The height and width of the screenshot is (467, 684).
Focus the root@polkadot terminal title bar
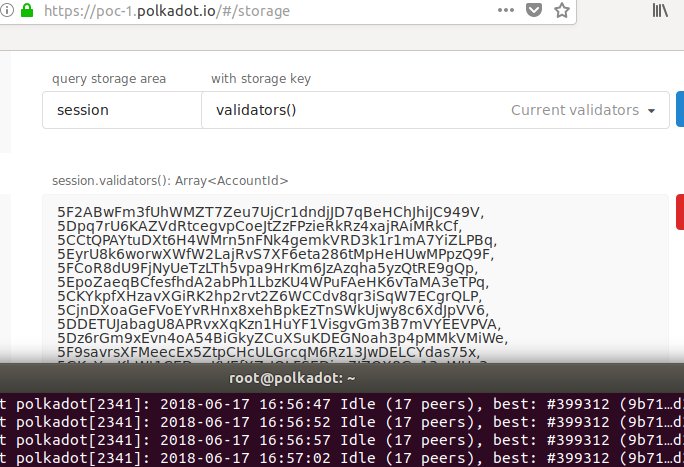[x=342, y=378]
